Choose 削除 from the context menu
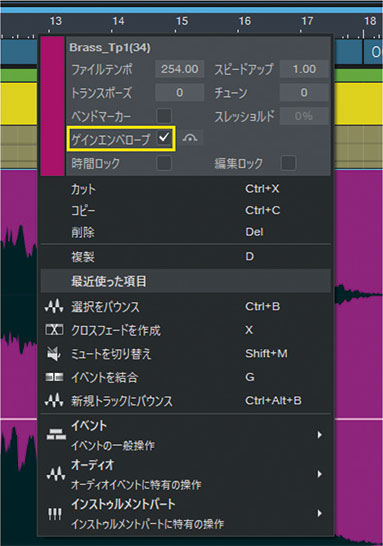 pos(186,232)
